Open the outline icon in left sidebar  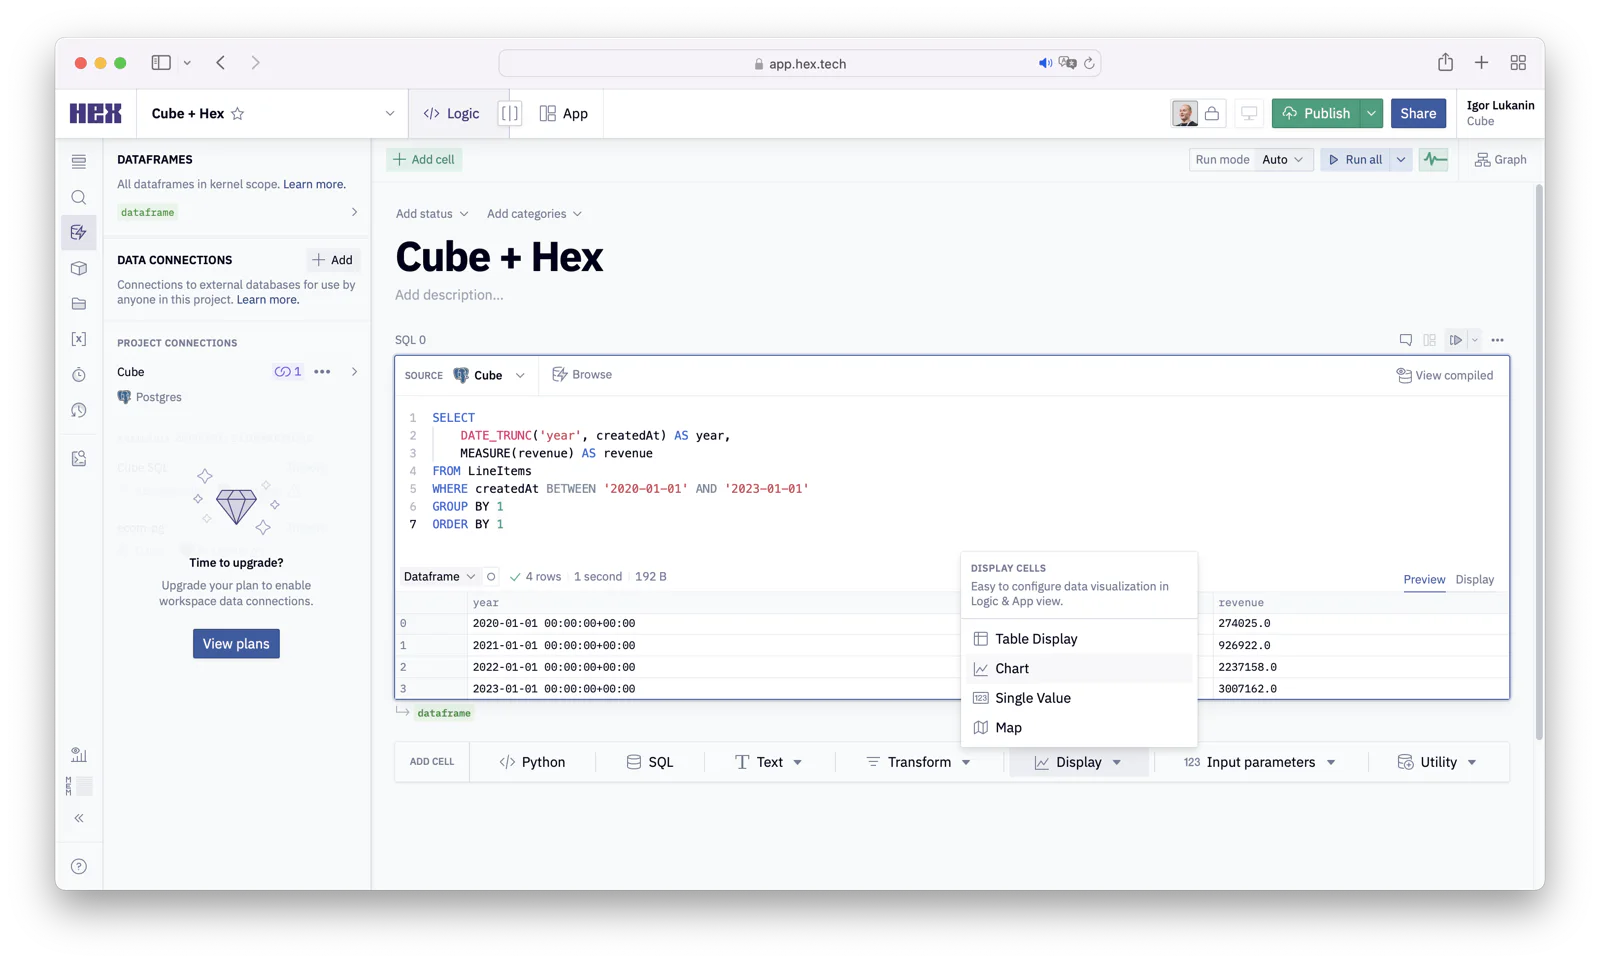click(x=79, y=161)
